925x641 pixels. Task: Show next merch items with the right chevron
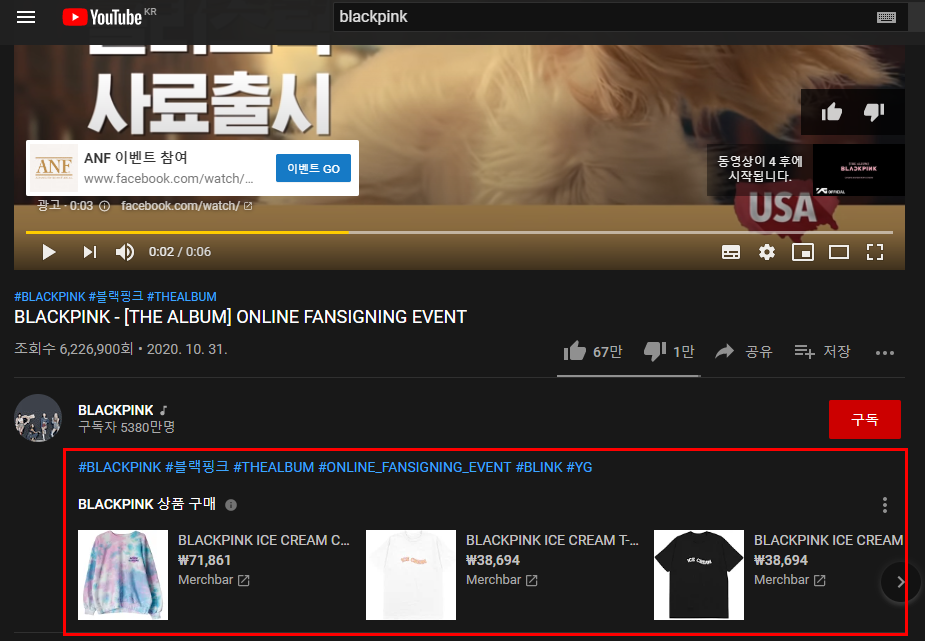tap(899, 582)
